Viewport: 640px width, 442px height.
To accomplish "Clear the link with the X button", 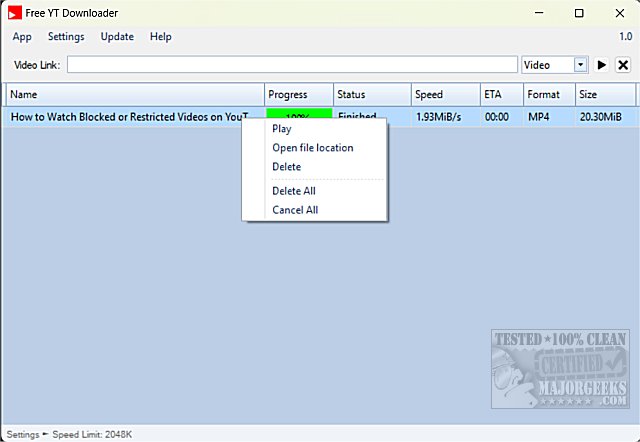I will click(x=623, y=65).
